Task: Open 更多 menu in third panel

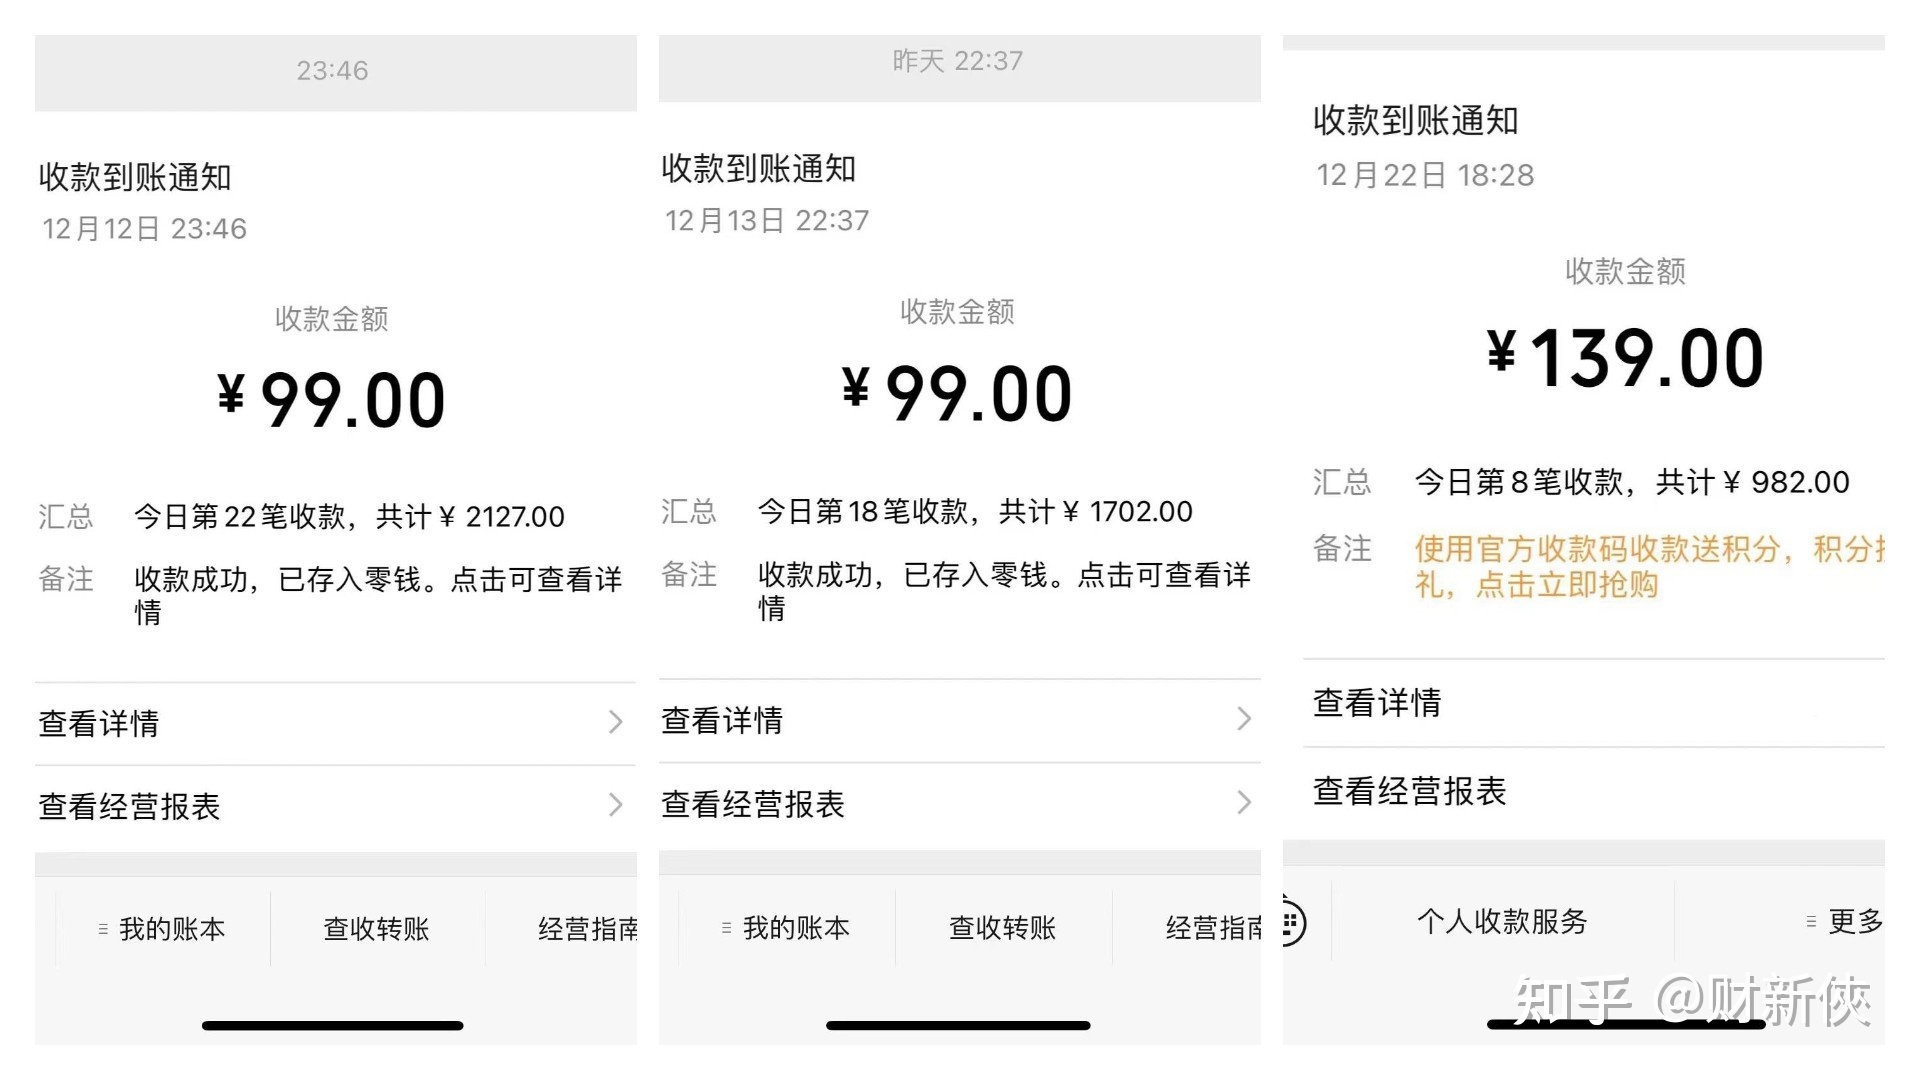Action: coord(1855,921)
